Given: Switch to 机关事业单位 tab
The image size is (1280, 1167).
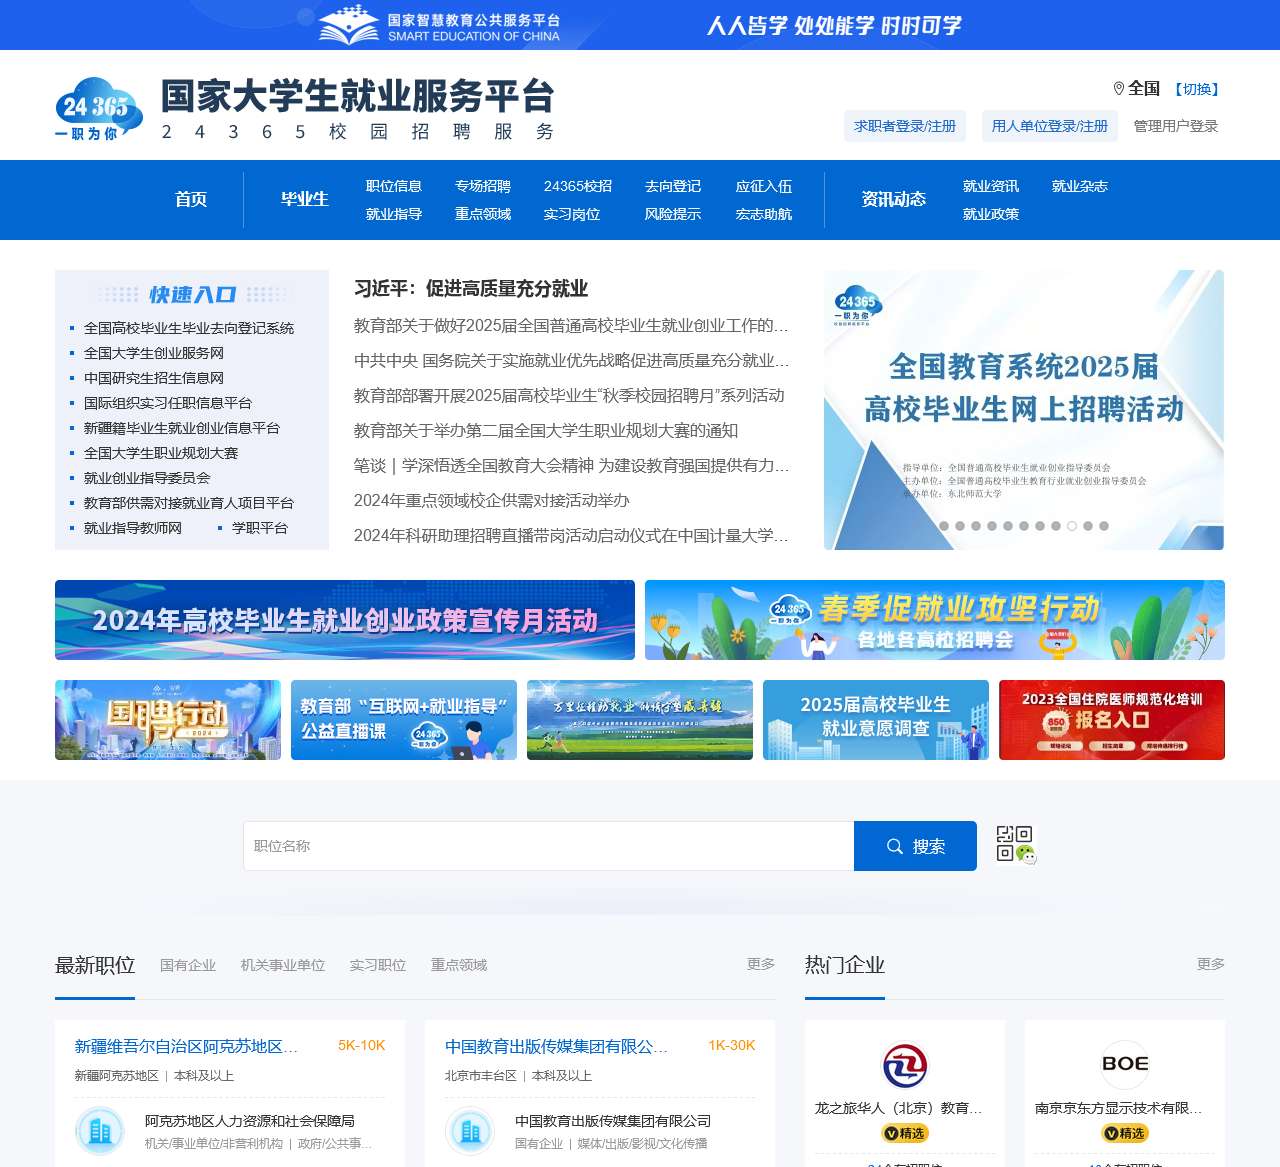Looking at the screenshot, I should (283, 965).
